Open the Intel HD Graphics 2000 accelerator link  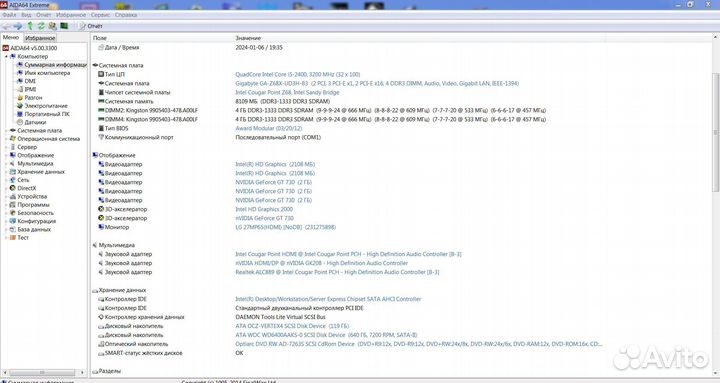tap(264, 209)
